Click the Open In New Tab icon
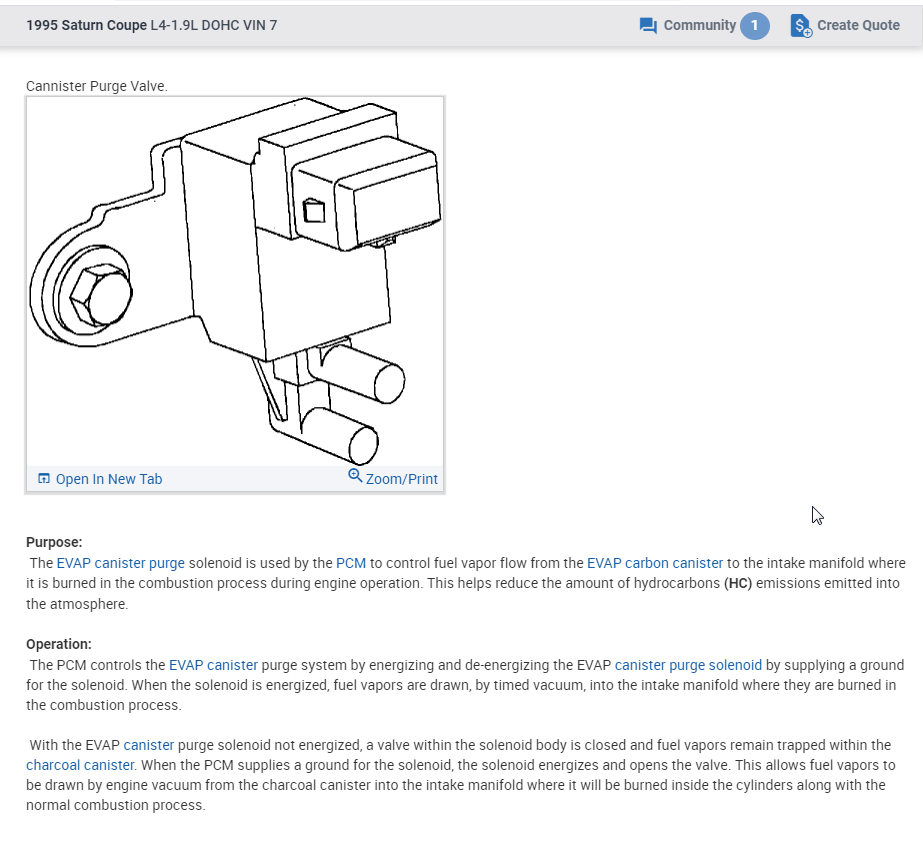The height and width of the screenshot is (842, 923). point(44,478)
